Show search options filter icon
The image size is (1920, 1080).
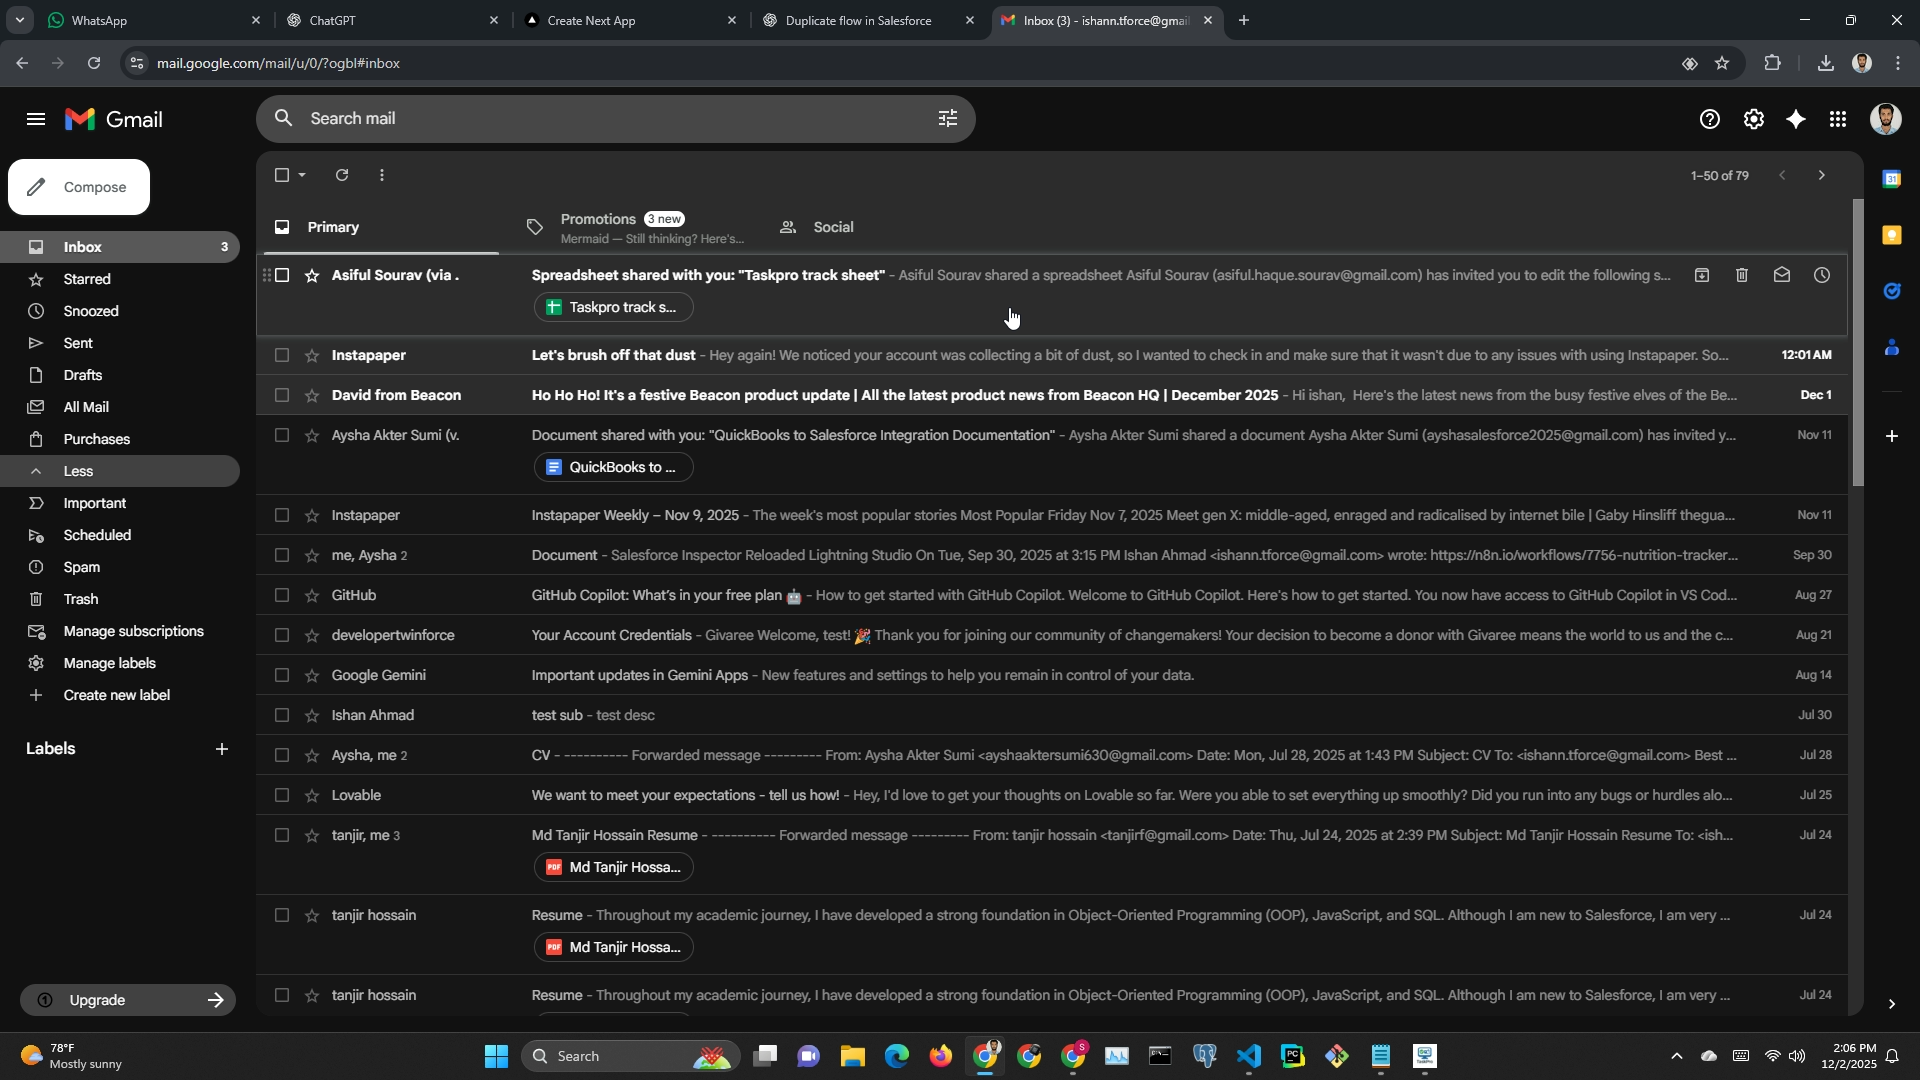coord(947,119)
